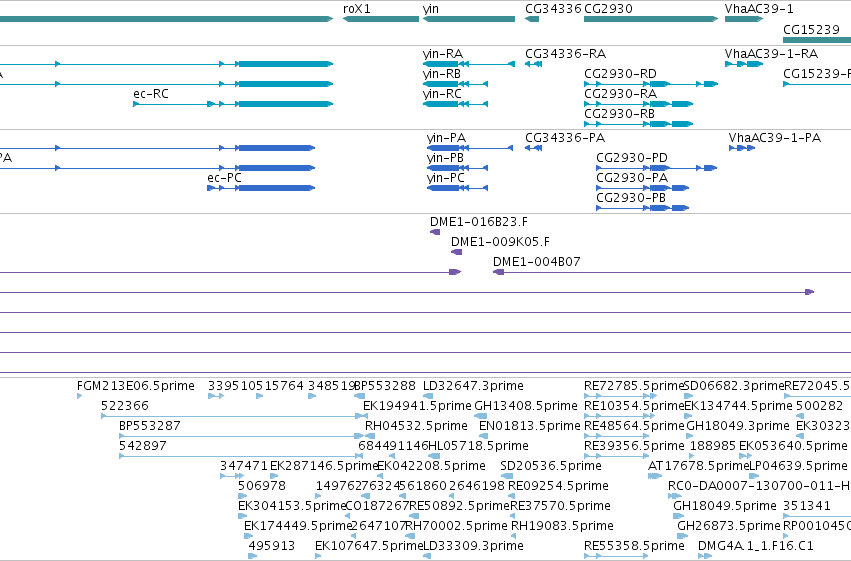
Task: Click the roX1 gene label
Action: coord(357,9)
